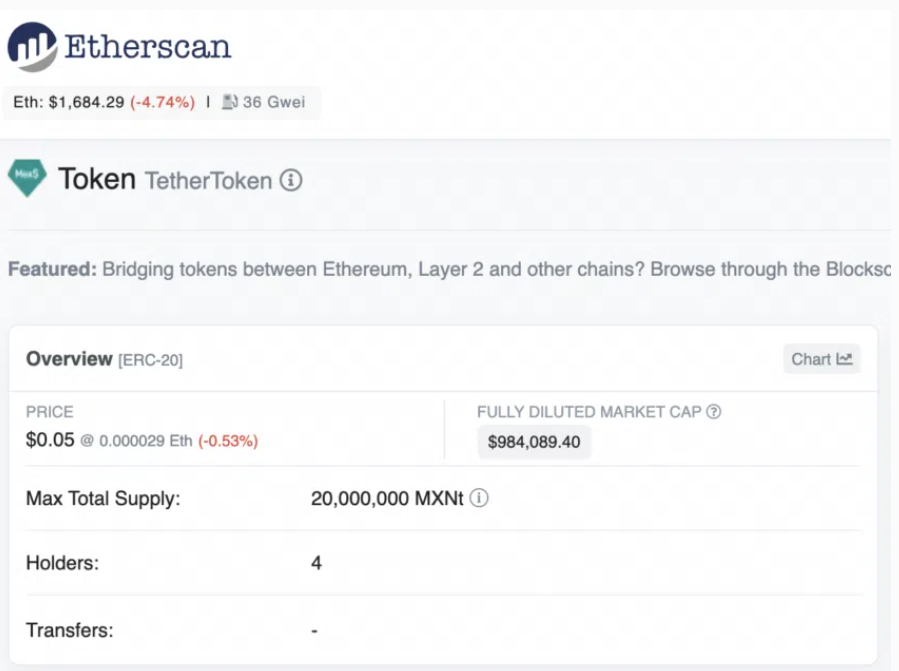Click the Holders count value 4
This screenshot has width=899, height=671.
(x=316, y=563)
